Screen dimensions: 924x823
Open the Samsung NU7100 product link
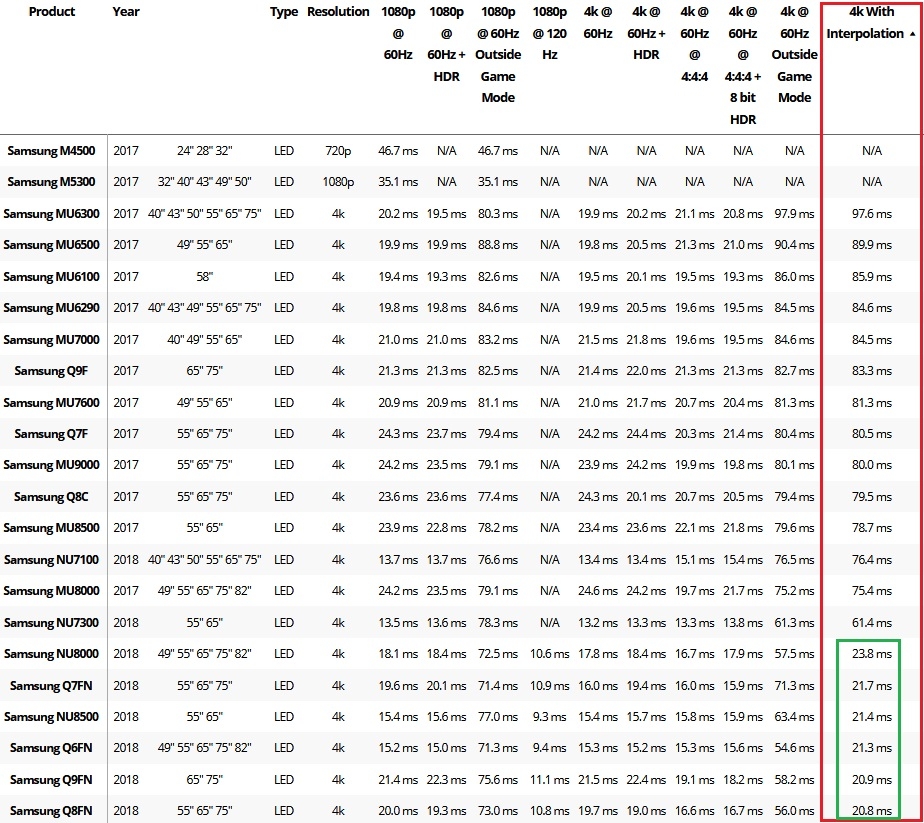(x=51, y=560)
